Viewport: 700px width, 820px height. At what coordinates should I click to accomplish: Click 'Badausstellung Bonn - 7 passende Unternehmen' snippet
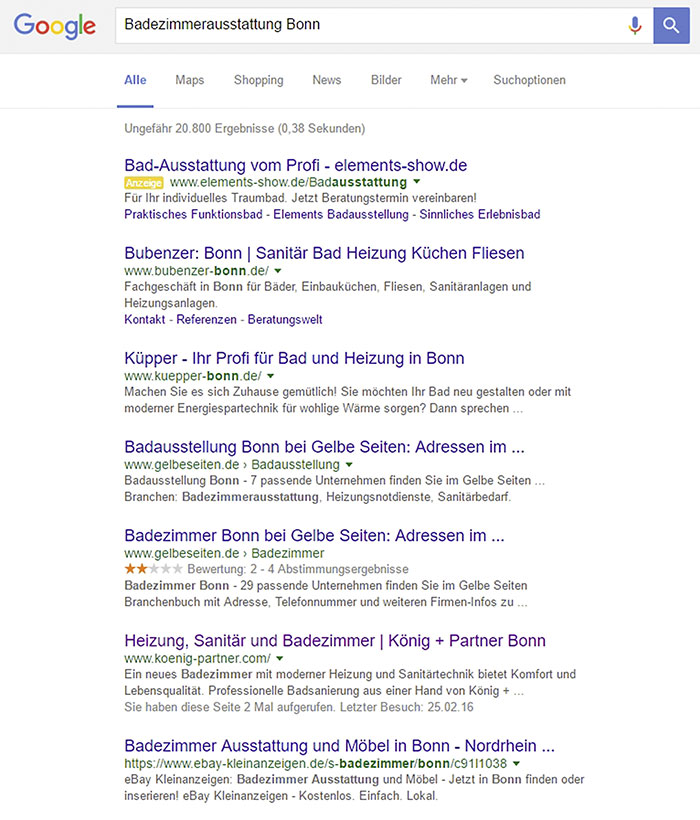coord(335,488)
